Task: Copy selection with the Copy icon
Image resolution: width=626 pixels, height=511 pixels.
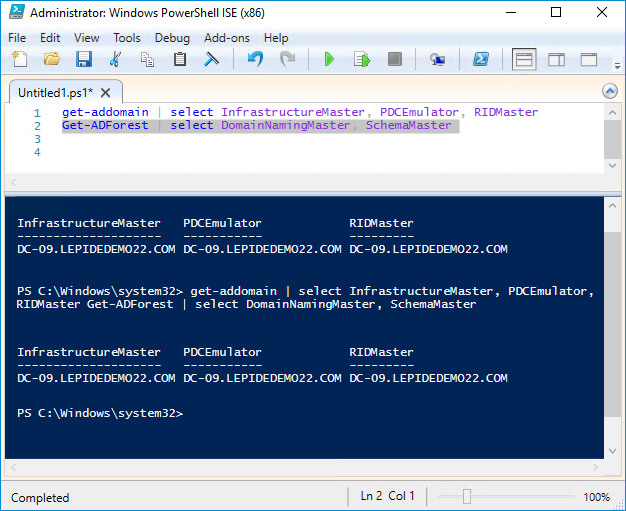Action: point(147,59)
